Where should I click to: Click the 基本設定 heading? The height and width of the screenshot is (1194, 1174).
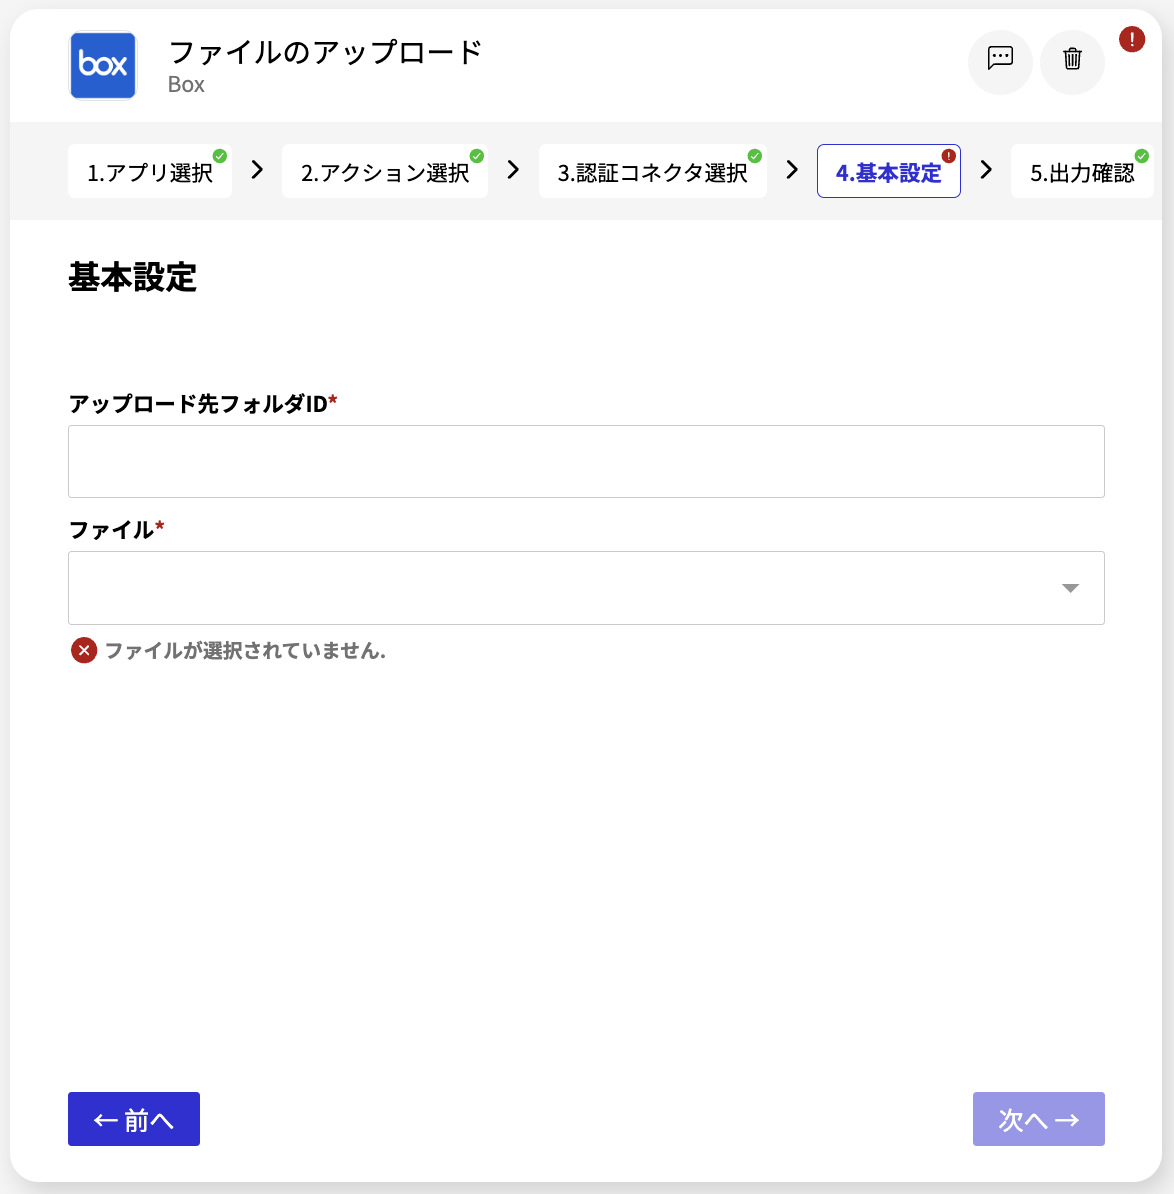click(x=132, y=277)
